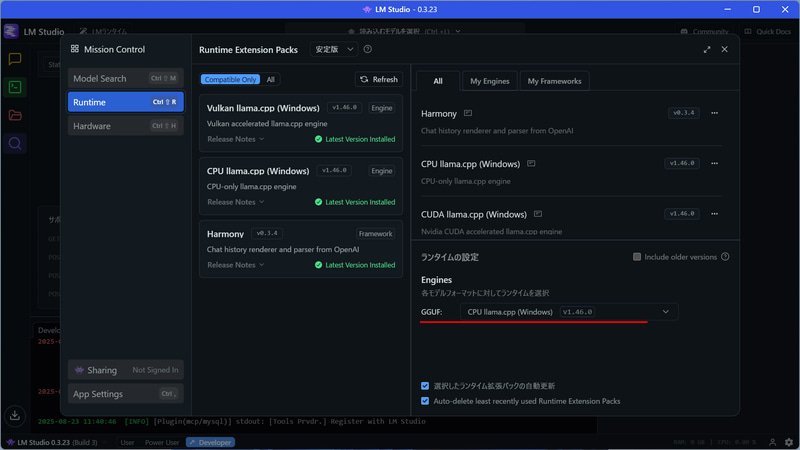Click Harmony v0.3.4 badge in right list
The image size is (800, 450).
point(684,113)
